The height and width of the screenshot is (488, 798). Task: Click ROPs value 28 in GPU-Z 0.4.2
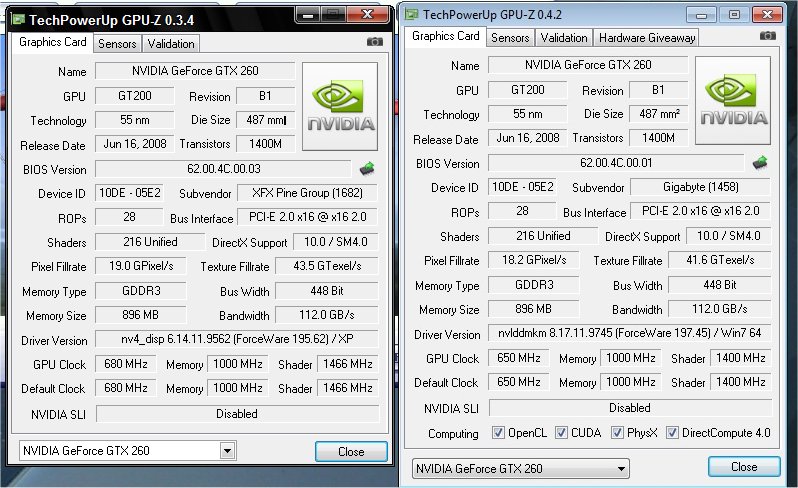(522, 211)
